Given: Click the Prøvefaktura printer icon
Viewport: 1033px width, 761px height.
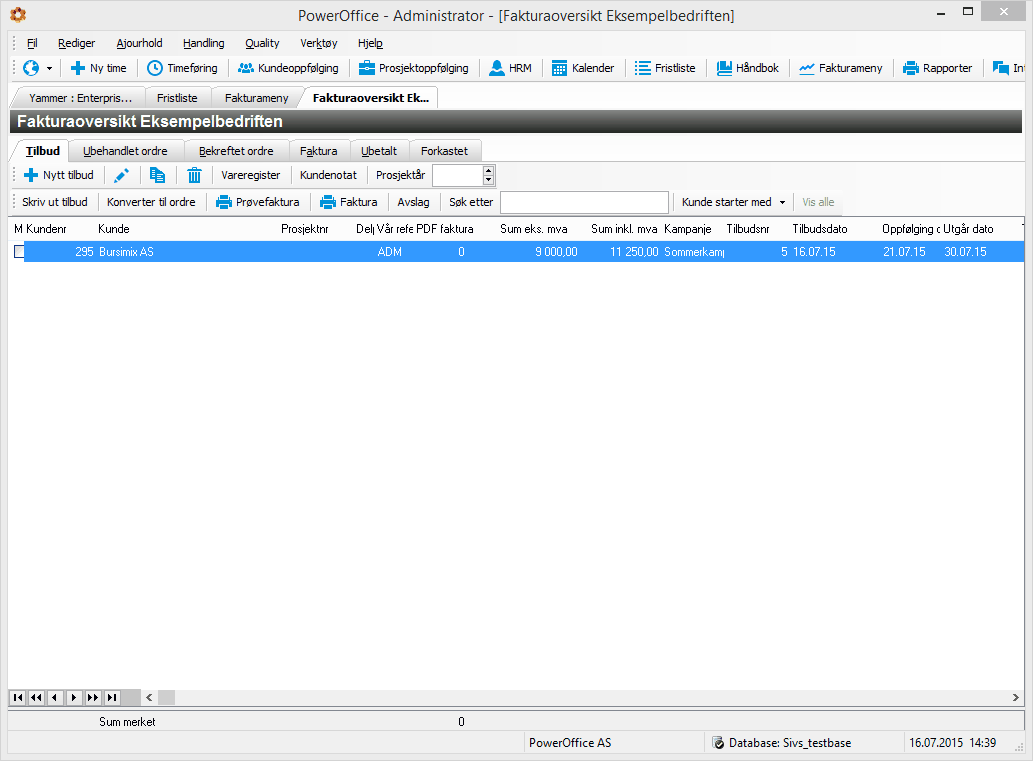Looking at the screenshot, I should click(x=224, y=202).
